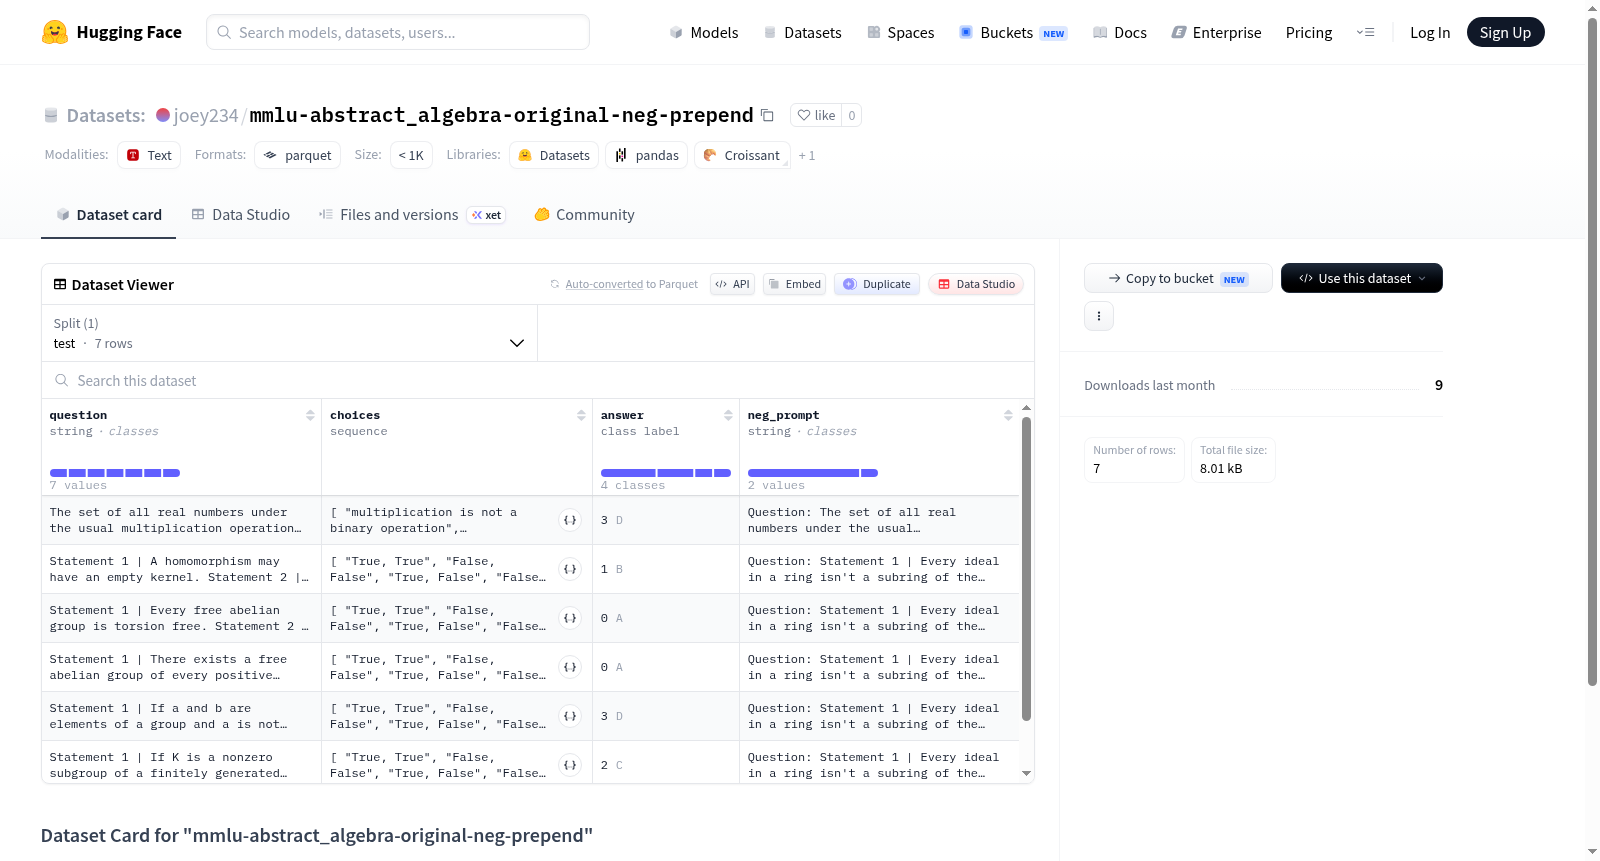Sort by the choices column
This screenshot has width=1600, height=861.
click(581, 415)
